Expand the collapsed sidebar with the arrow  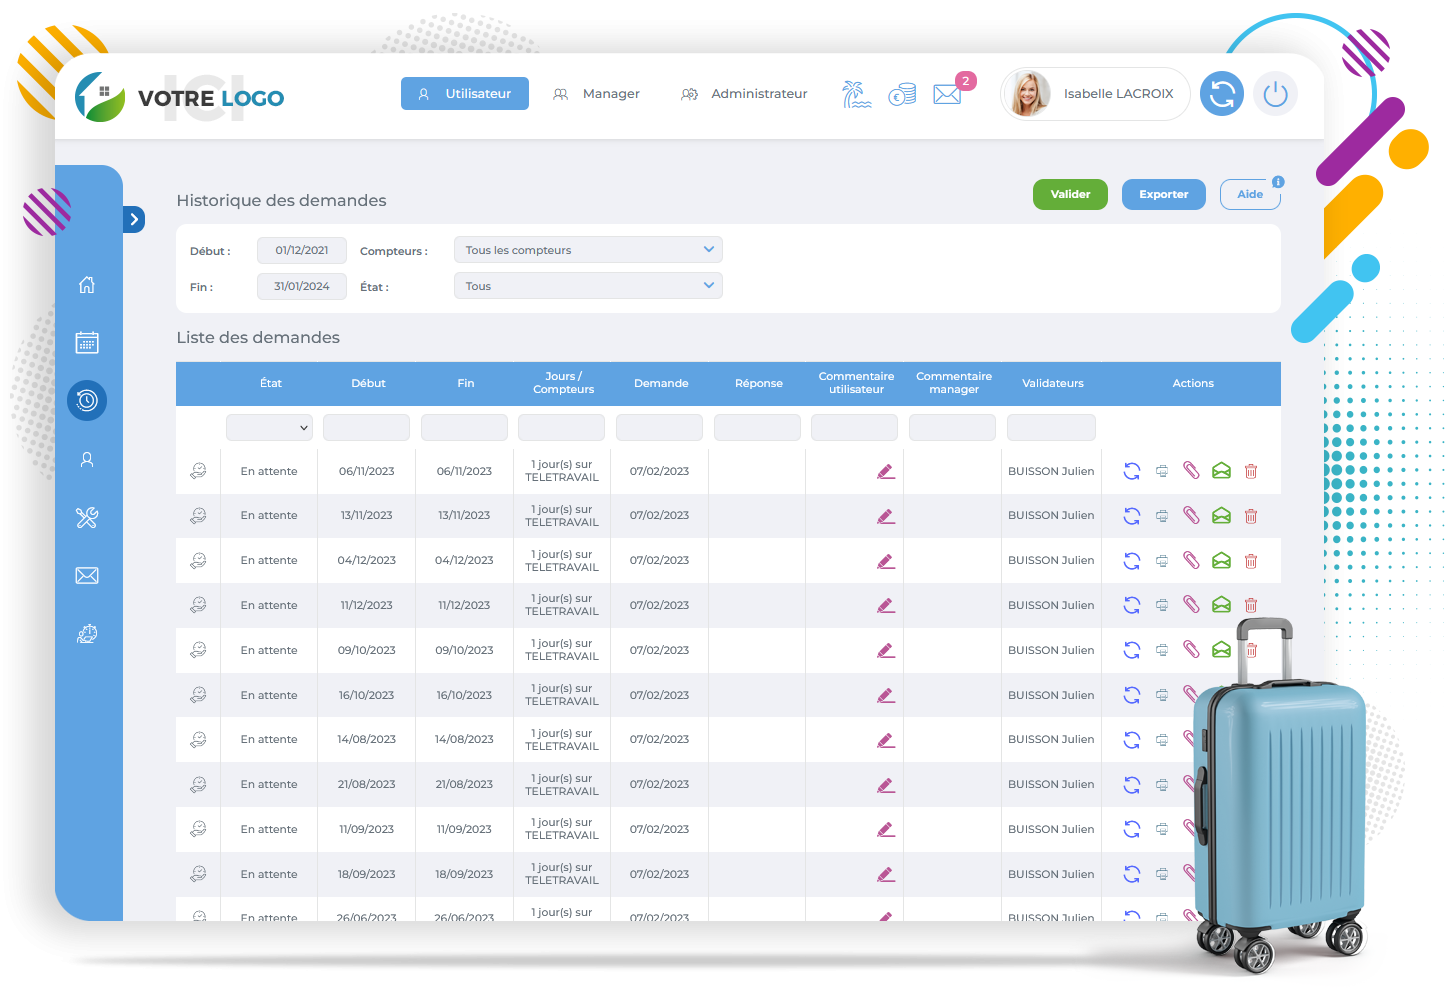pyautogui.click(x=134, y=219)
